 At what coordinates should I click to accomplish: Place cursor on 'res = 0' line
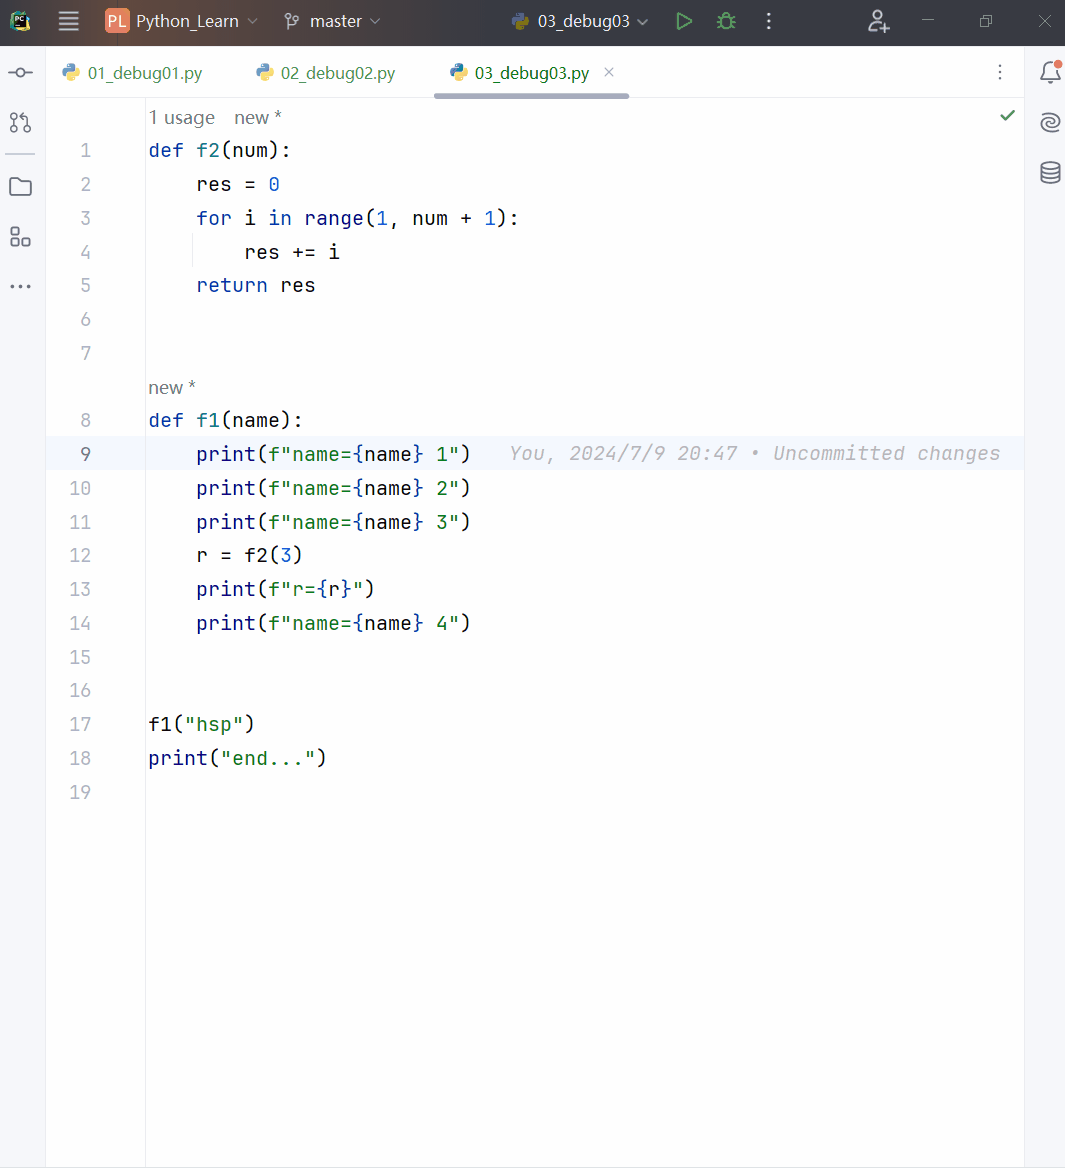(238, 185)
